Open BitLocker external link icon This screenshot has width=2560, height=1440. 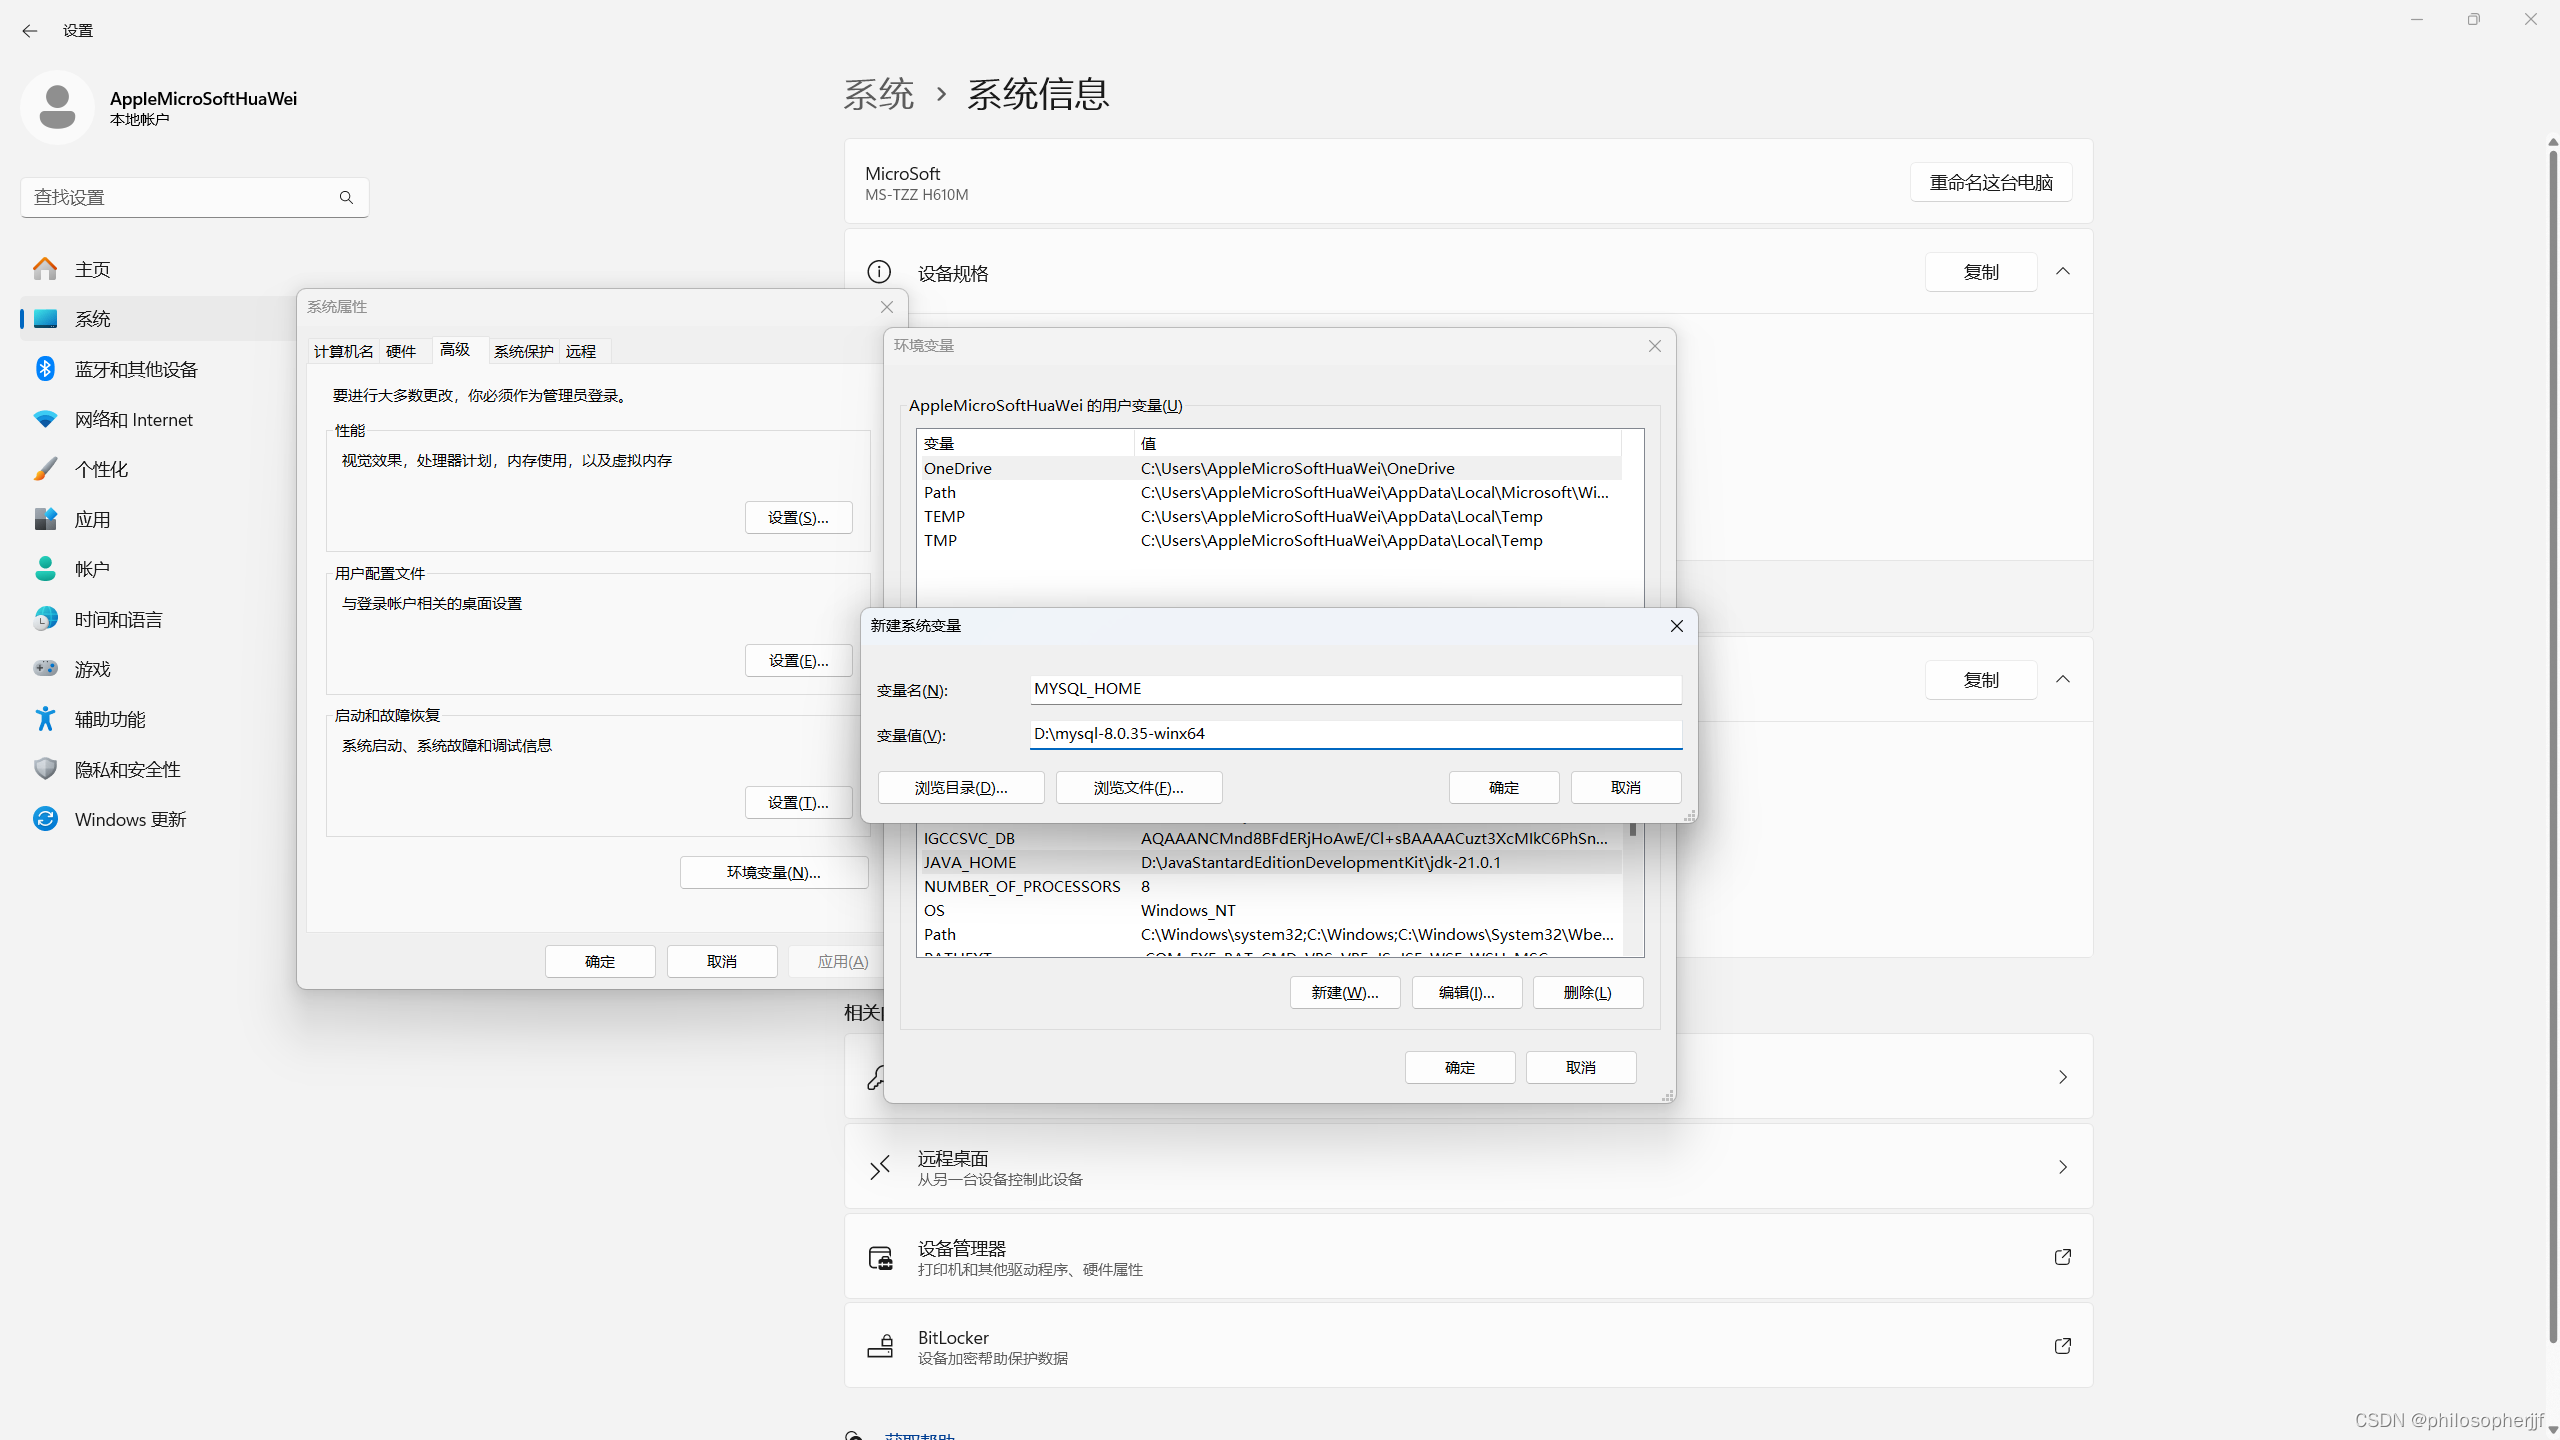[2062, 1346]
